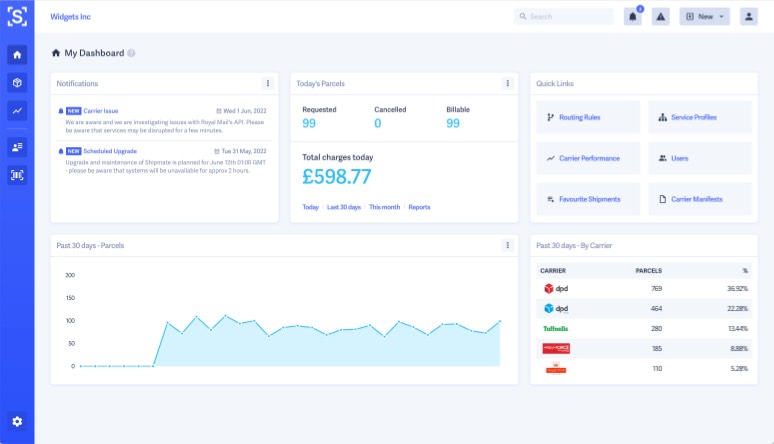Click the Shipmate logo in the sidebar
Viewport: 774px width, 444px height.
coord(17,17)
